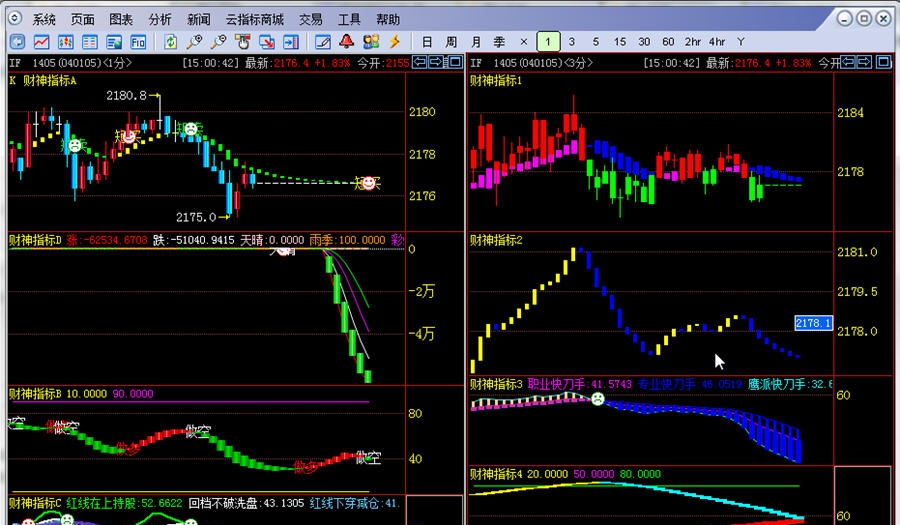
Task: Switch to 5-minute period
Action: [596, 42]
